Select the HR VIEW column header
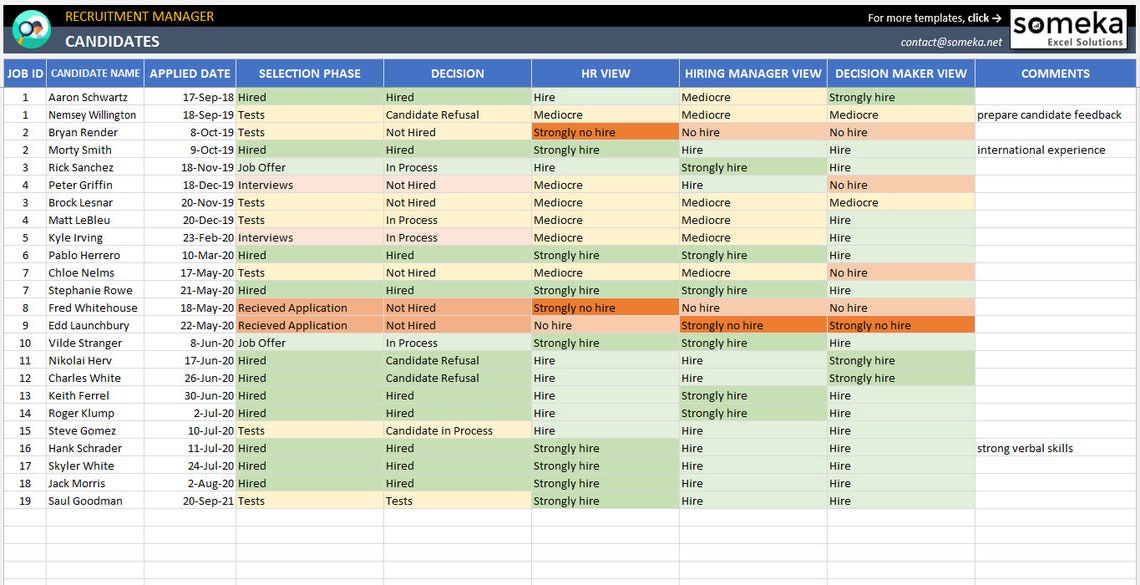The height and width of the screenshot is (585, 1140). 603,73
